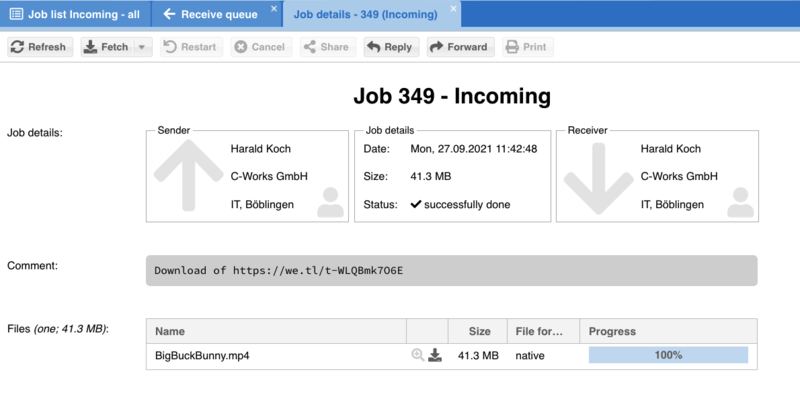Viewport: 800px width, 413px height.
Task: Click the Forward button
Action: [459, 47]
